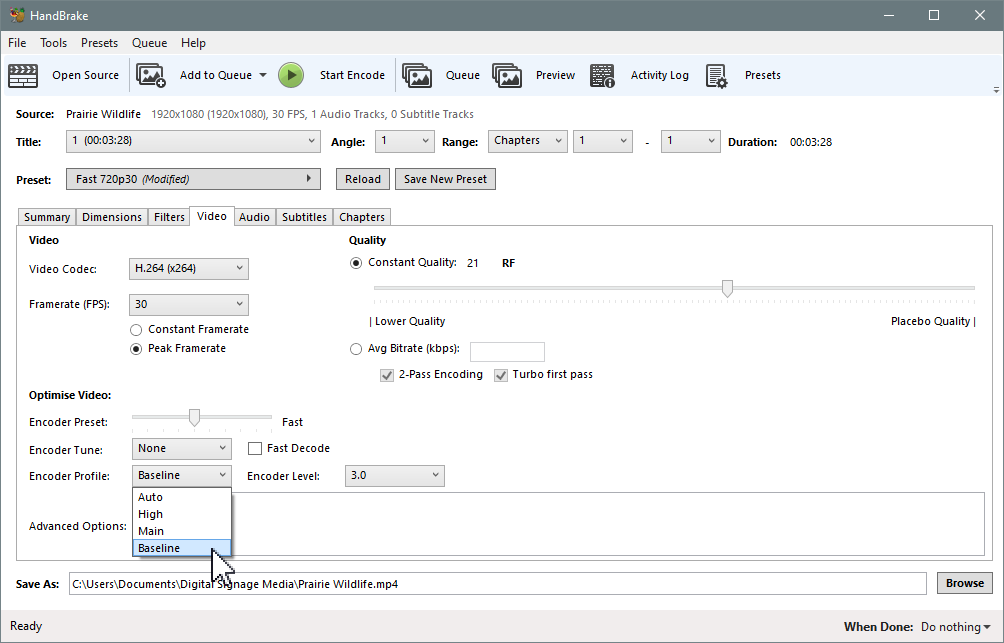Screen dimensions: 1004x643
Task: Click the Open Source label
Action: [86, 76]
